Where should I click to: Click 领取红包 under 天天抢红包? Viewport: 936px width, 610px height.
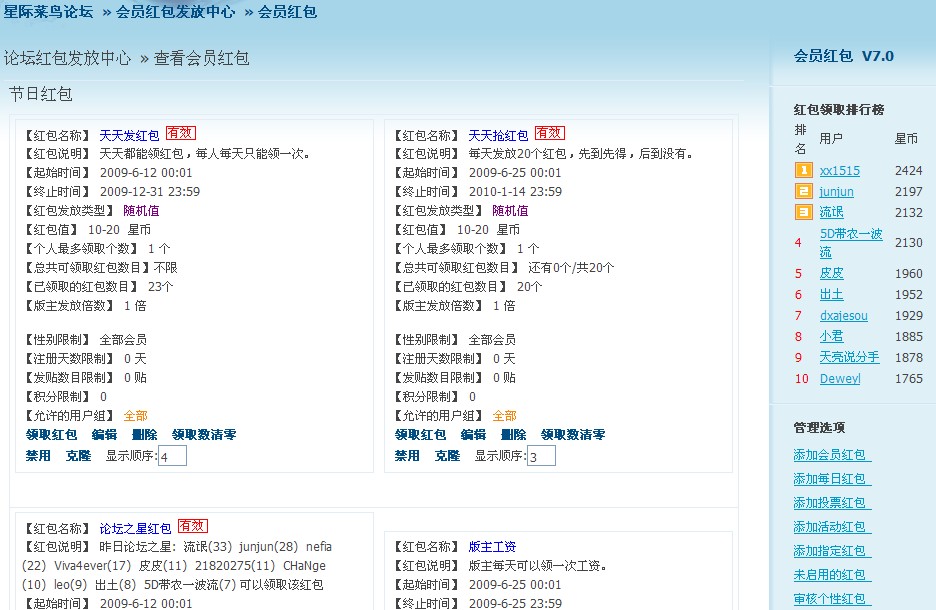[420, 435]
